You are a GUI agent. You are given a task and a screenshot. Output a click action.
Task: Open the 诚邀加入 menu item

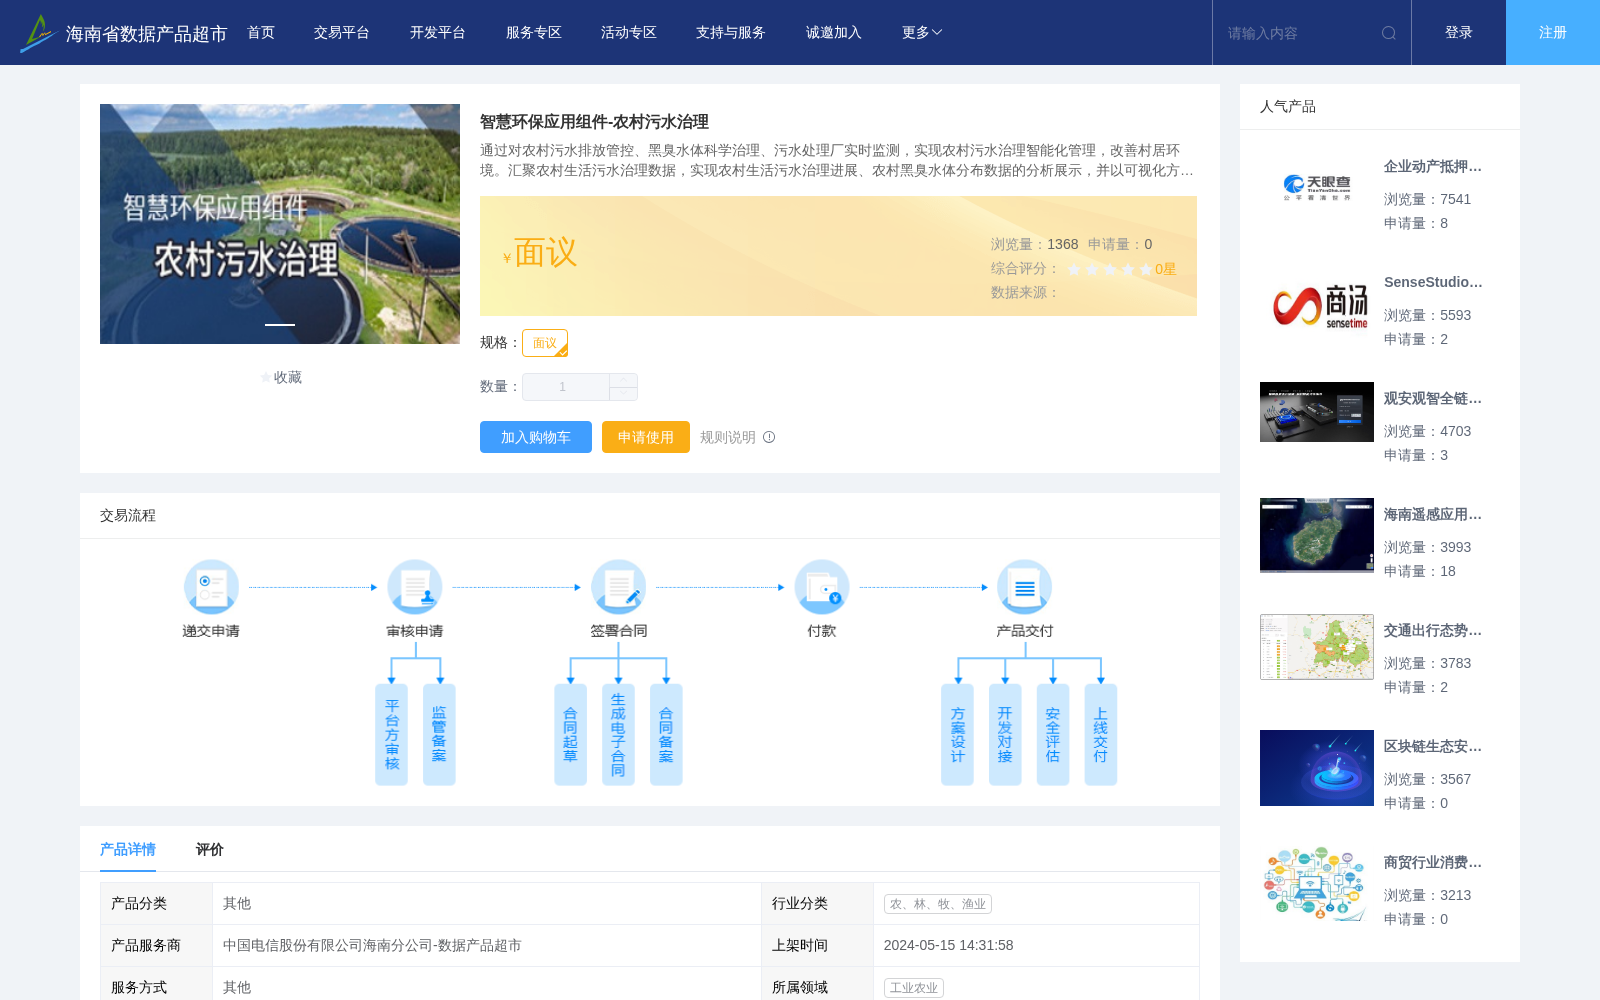pyautogui.click(x=834, y=33)
